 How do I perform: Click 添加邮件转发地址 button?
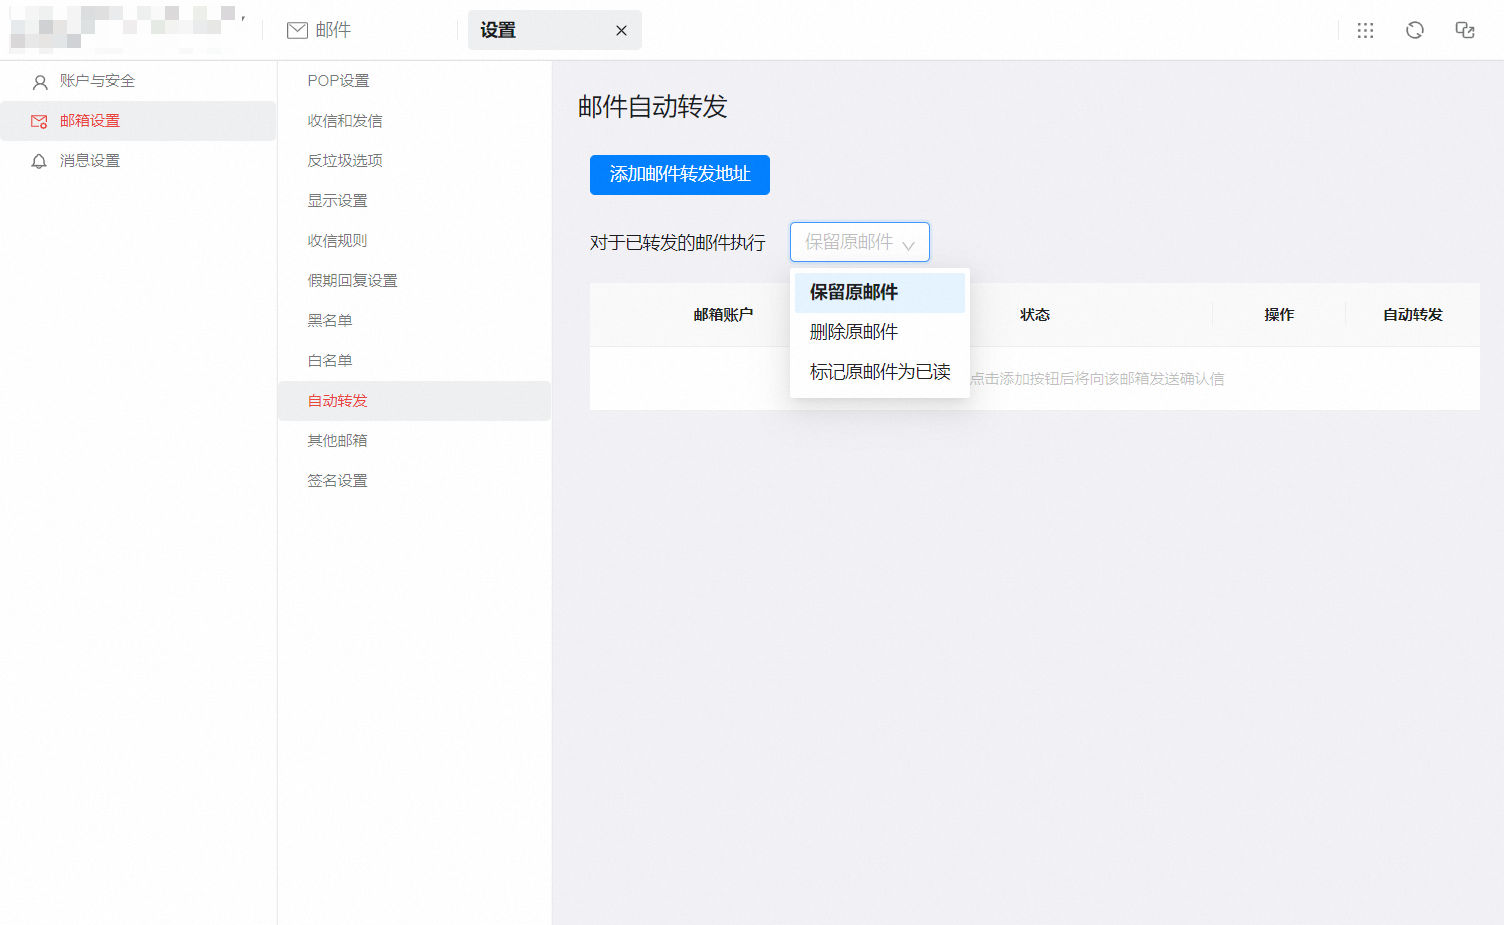(680, 175)
